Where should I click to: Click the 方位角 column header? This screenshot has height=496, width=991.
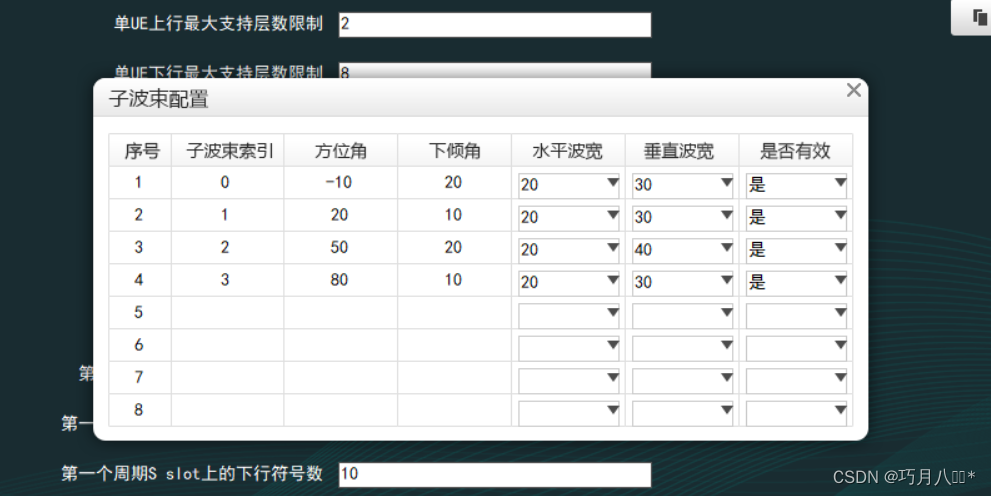pyautogui.click(x=341, y=150)
